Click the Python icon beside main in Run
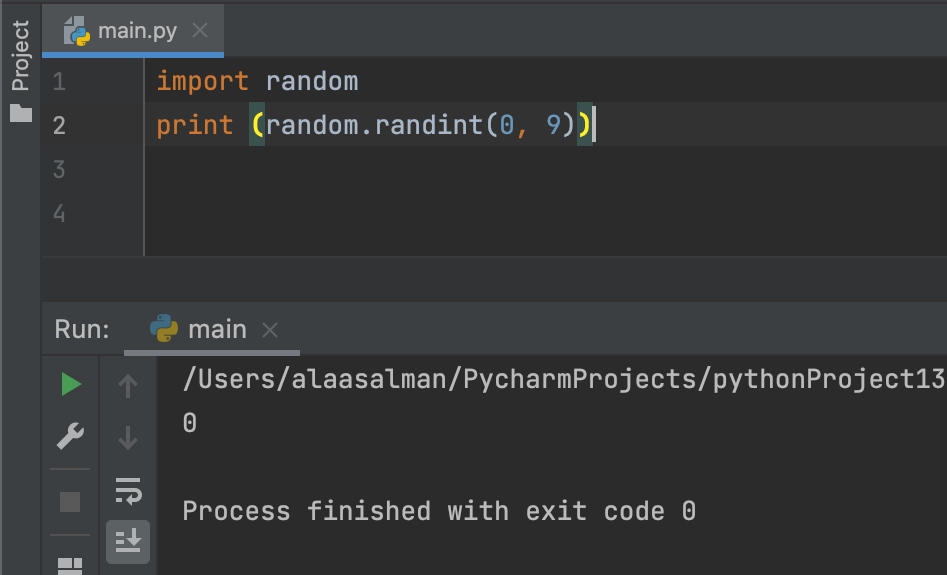 point(164,329)
